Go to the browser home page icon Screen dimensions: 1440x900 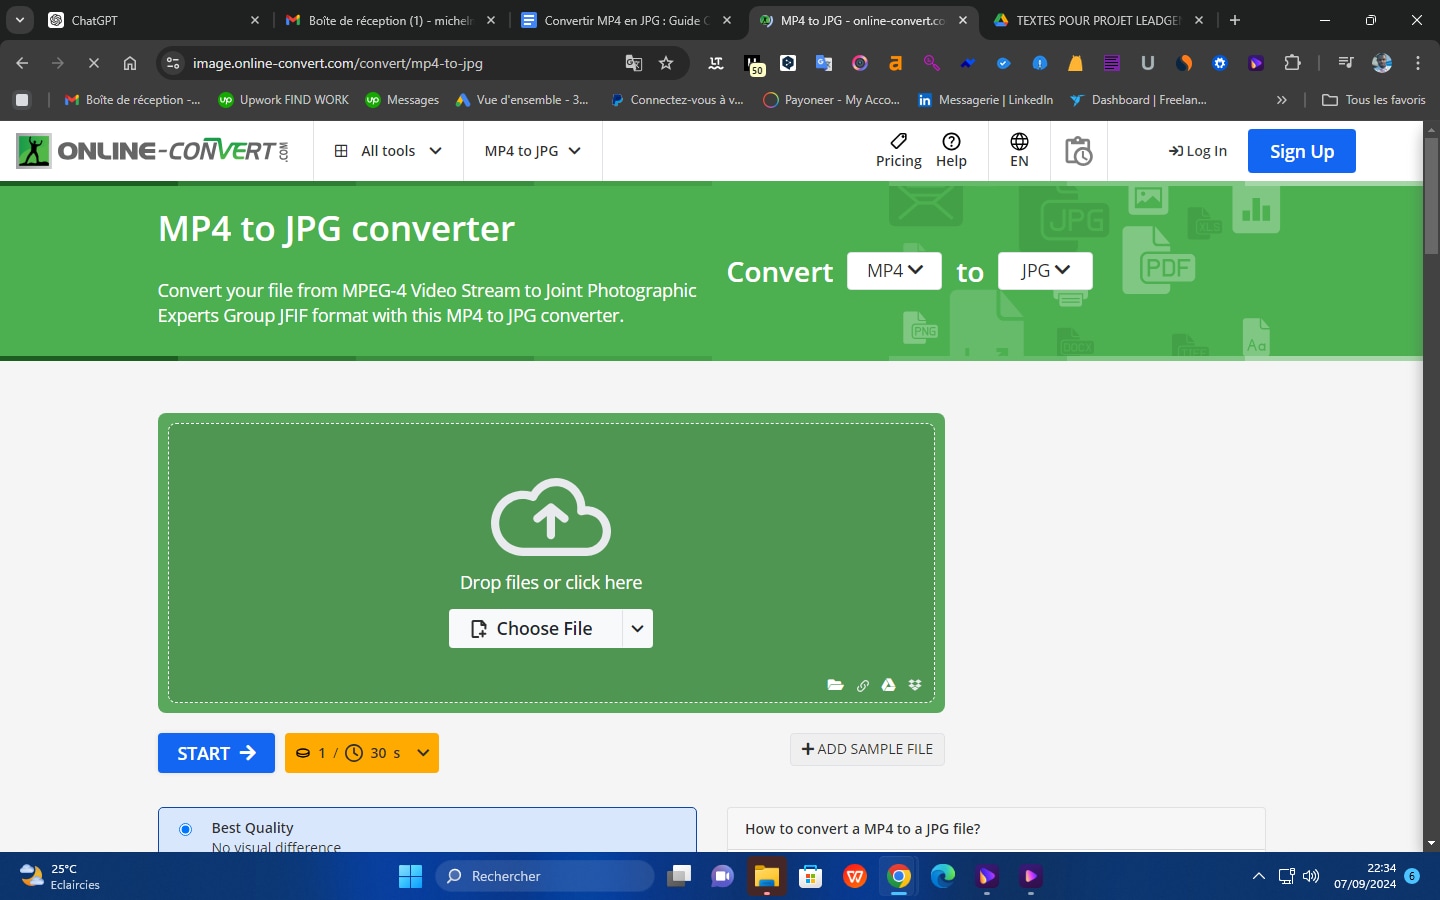coord(130,63)
